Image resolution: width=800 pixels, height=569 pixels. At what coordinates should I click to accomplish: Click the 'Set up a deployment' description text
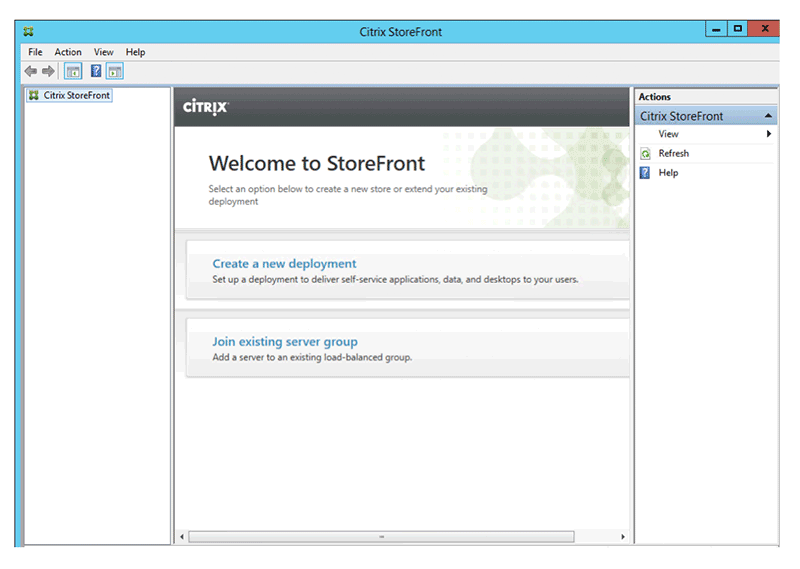coord(395,280)
